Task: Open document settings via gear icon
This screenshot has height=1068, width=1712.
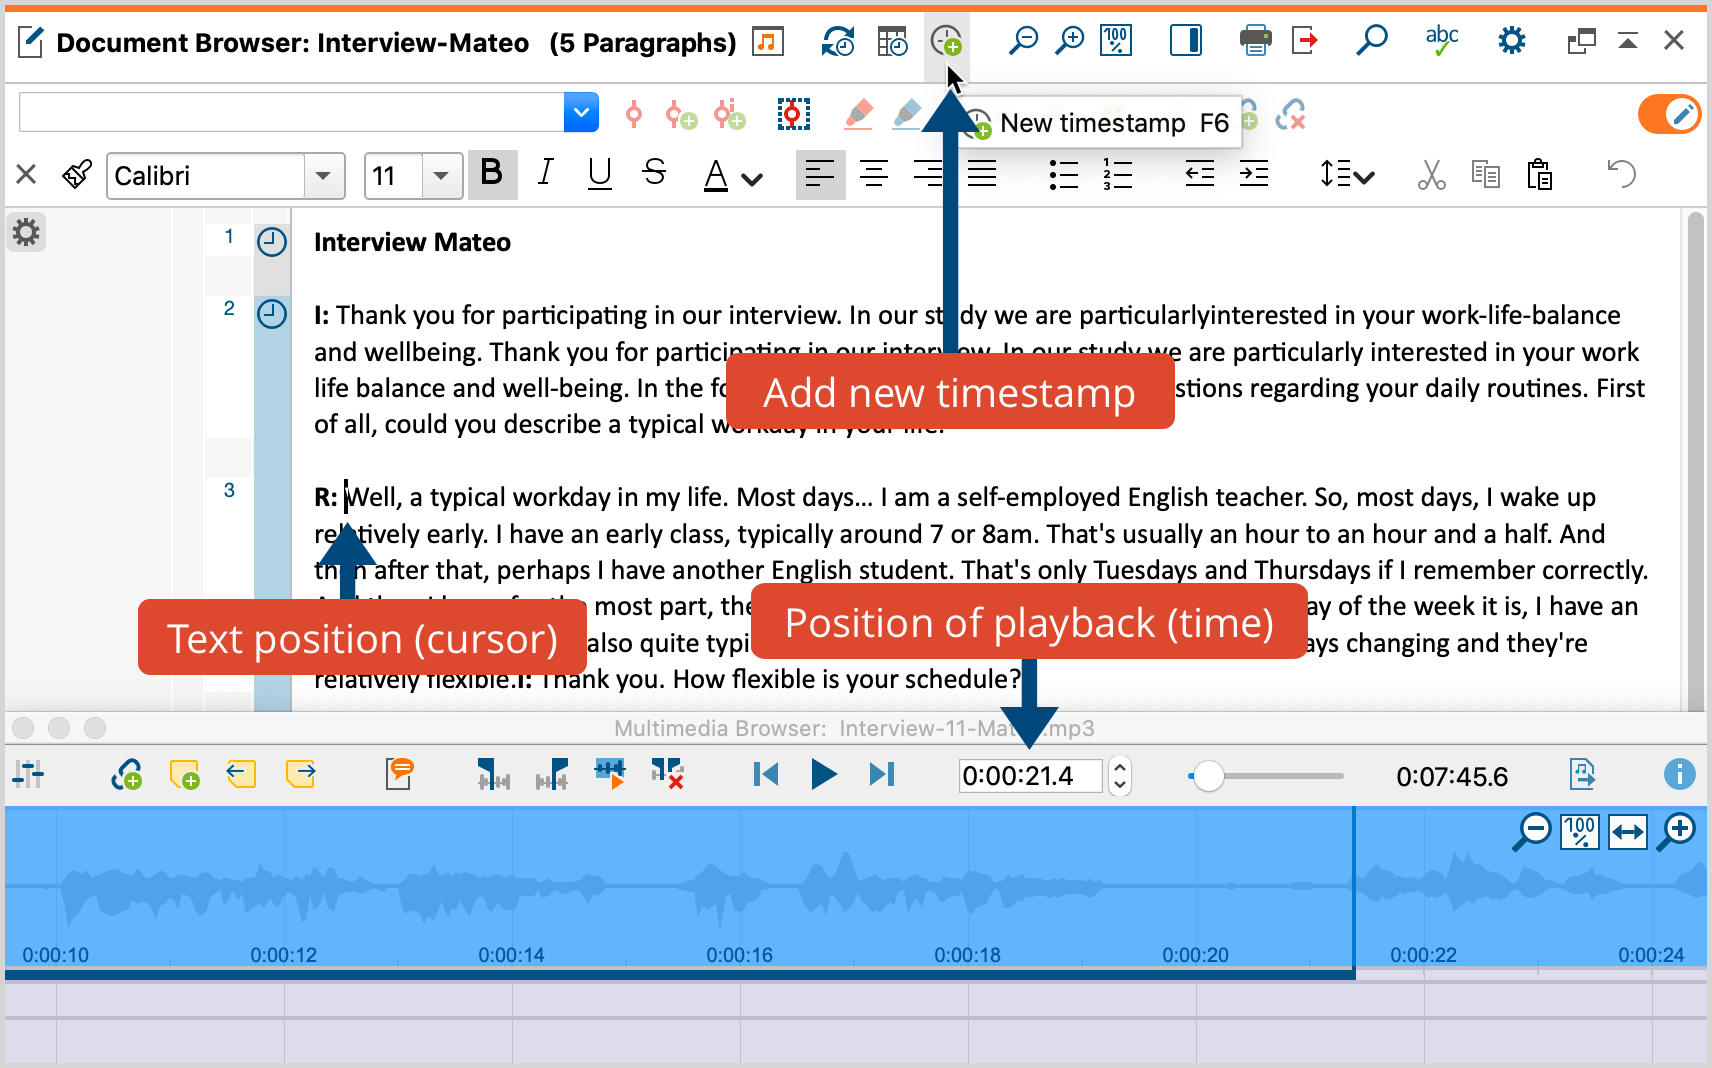Action: pos(1511,40)
